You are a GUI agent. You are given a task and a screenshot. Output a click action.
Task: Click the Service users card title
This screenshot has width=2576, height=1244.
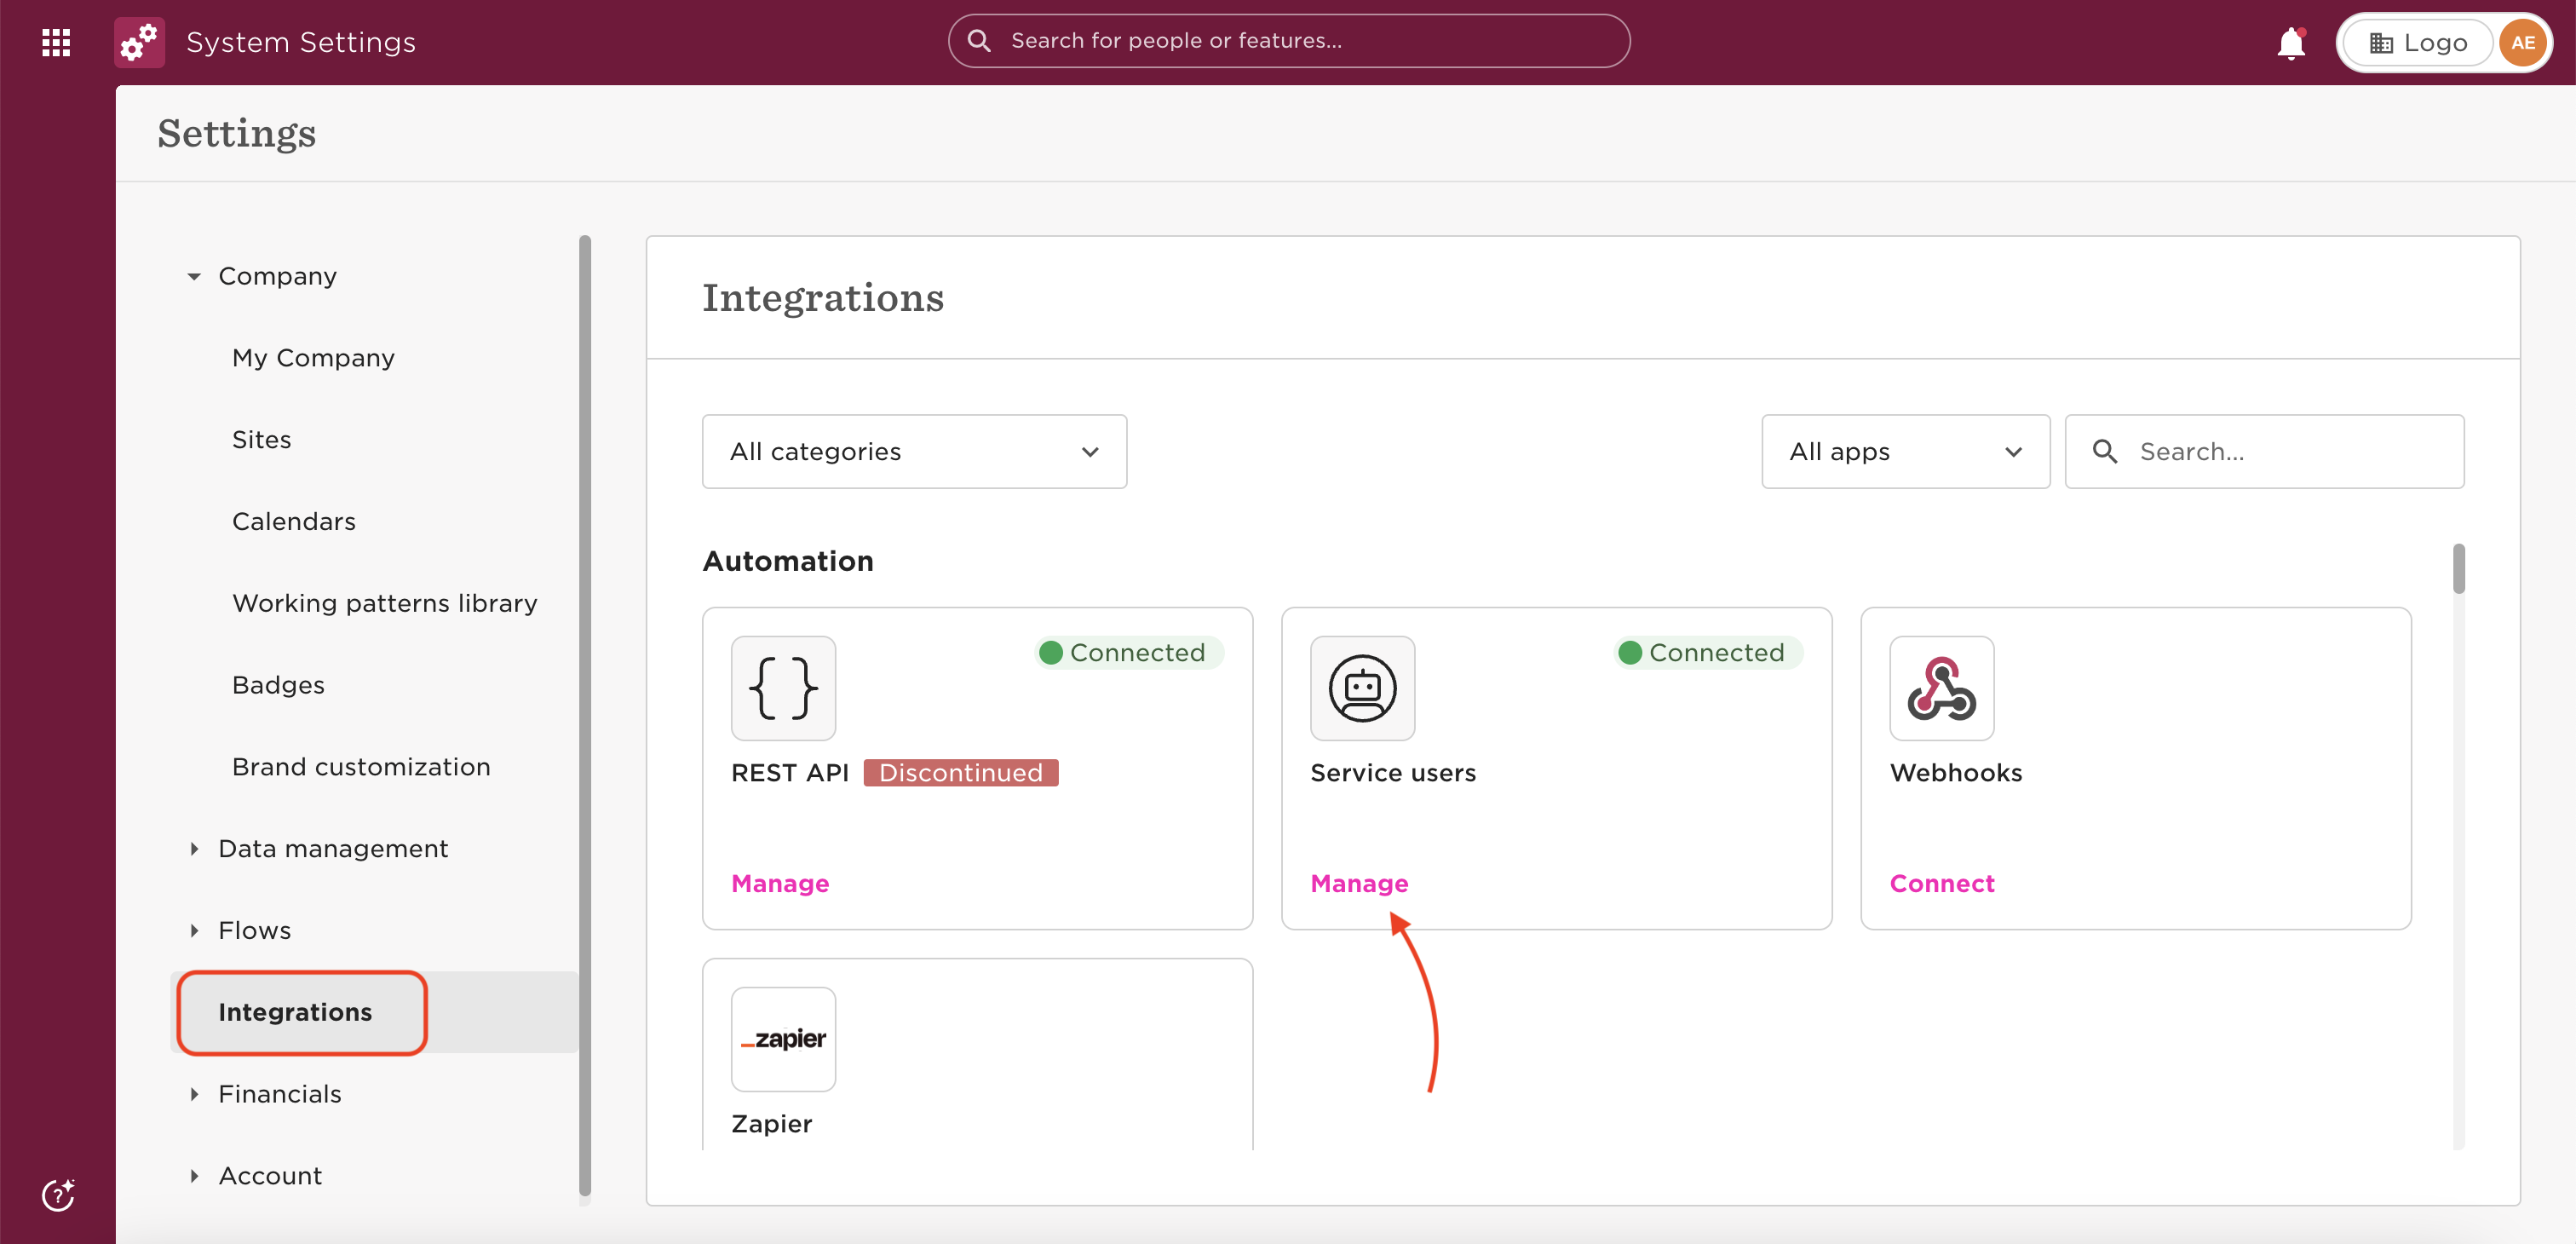(1393, 773)
